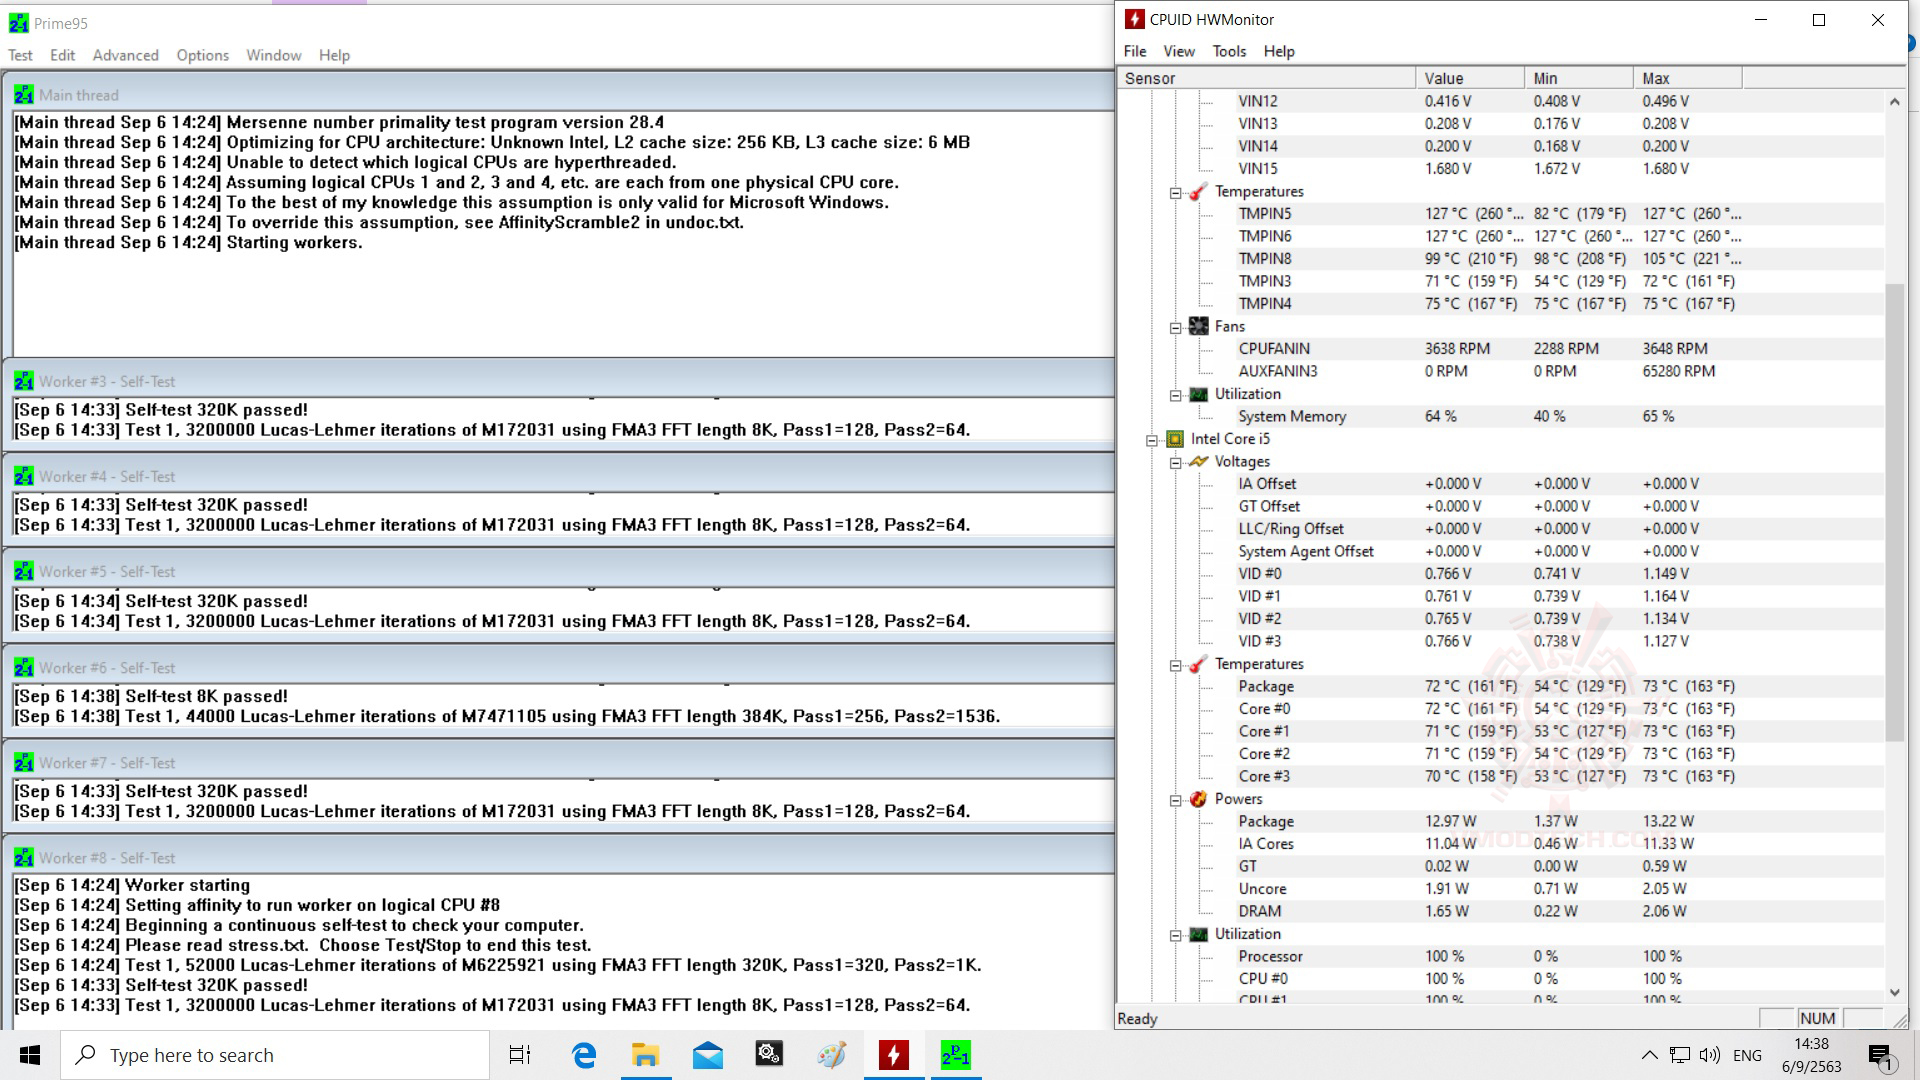Open Prime95 from the taskbar

[956, 1055]
